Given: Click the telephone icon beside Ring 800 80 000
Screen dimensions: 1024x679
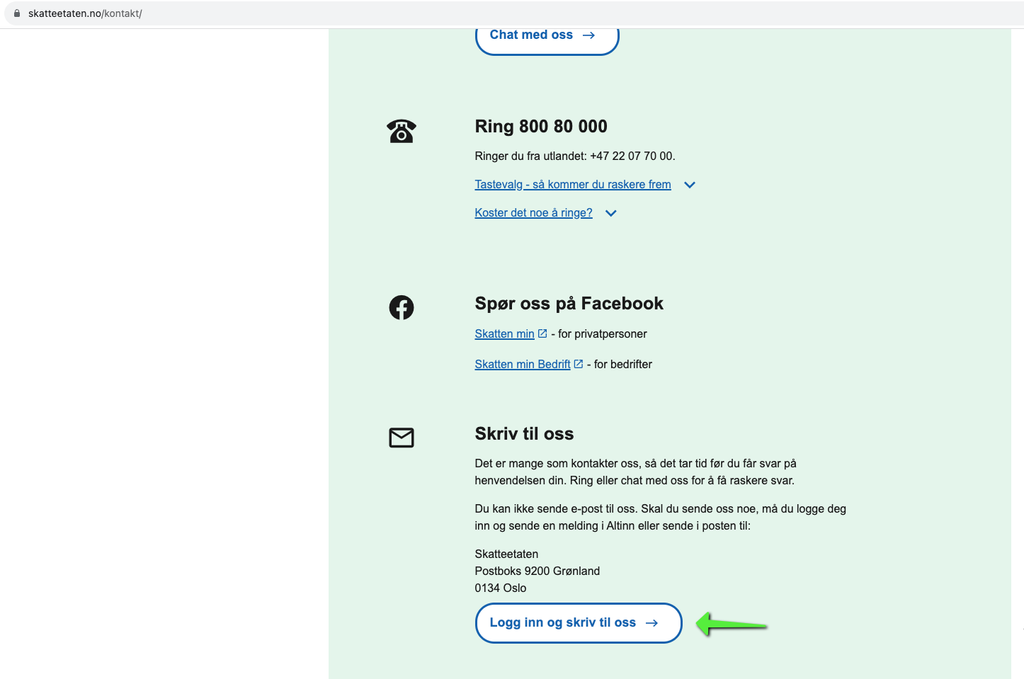Looking at the screenshot, I should click(401, 131).
